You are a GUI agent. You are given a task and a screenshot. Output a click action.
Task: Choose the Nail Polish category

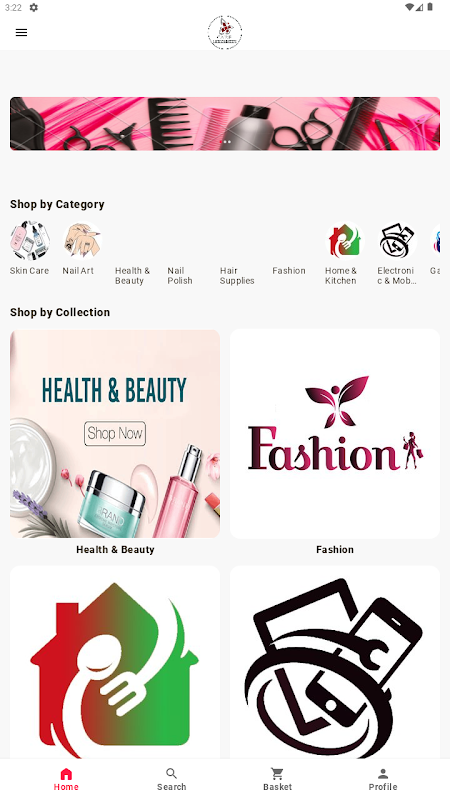[x=180, y=276]
